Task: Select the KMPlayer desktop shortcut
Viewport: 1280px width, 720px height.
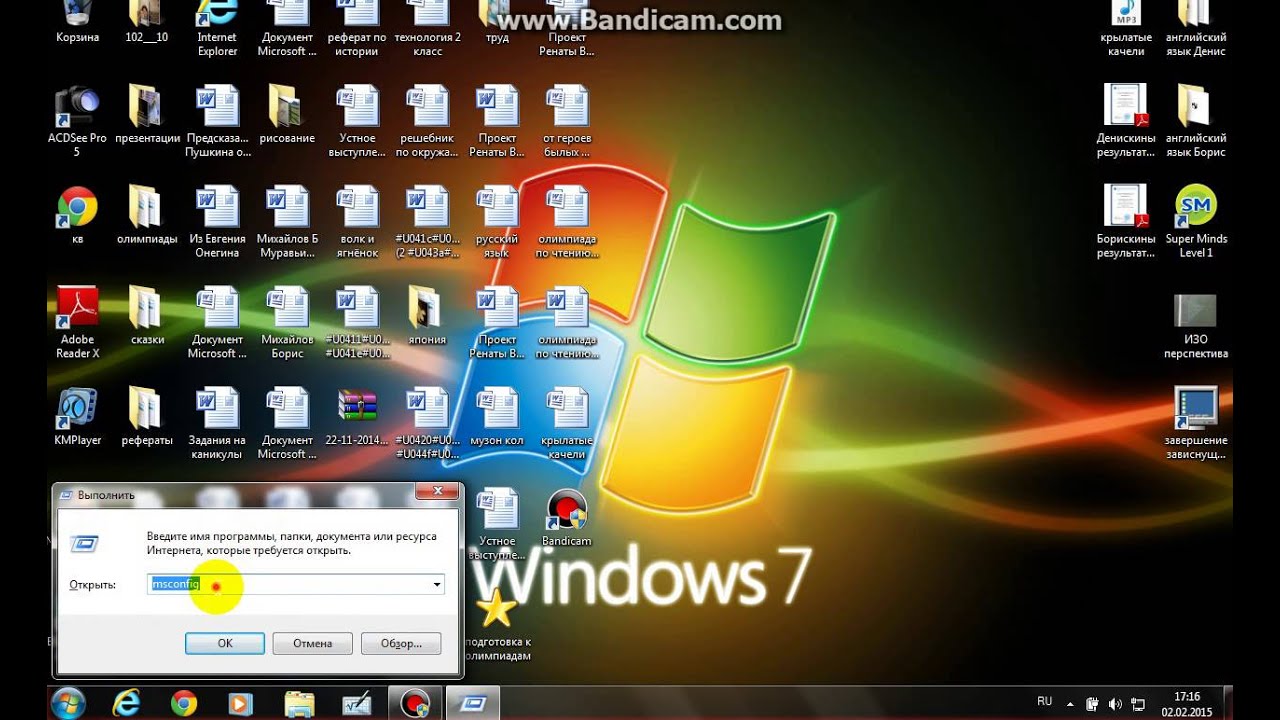Action: pos(77,416)
